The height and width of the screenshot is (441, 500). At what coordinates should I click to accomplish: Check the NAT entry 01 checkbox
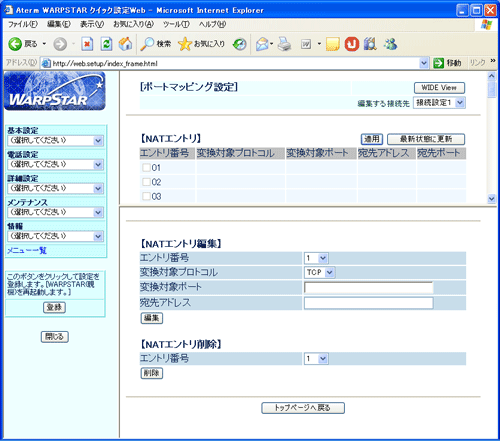click(146, 167)
